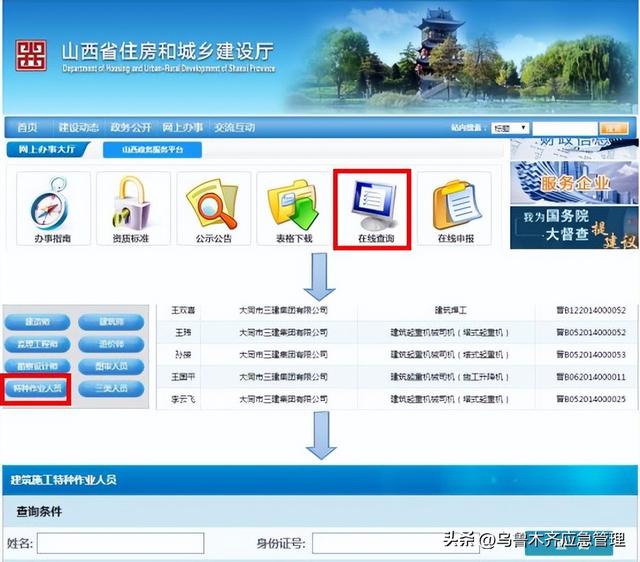The image size is (640, 562).
Task: Click the 建筑施工特种作业人员 header
Action: tap(64, 480)
